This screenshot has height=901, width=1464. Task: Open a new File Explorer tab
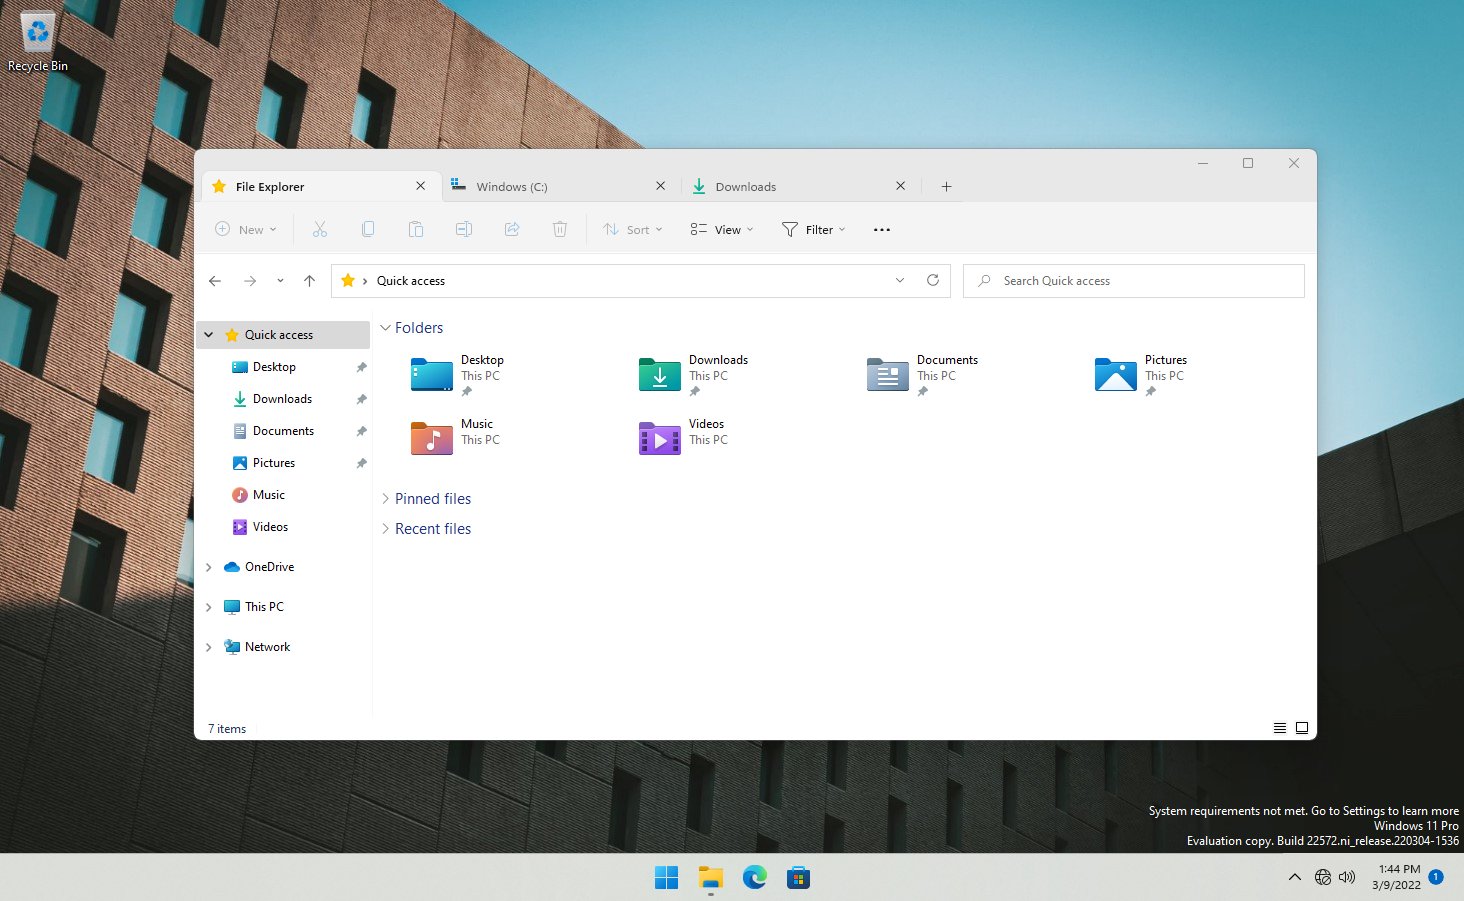[x=945, y=186]
